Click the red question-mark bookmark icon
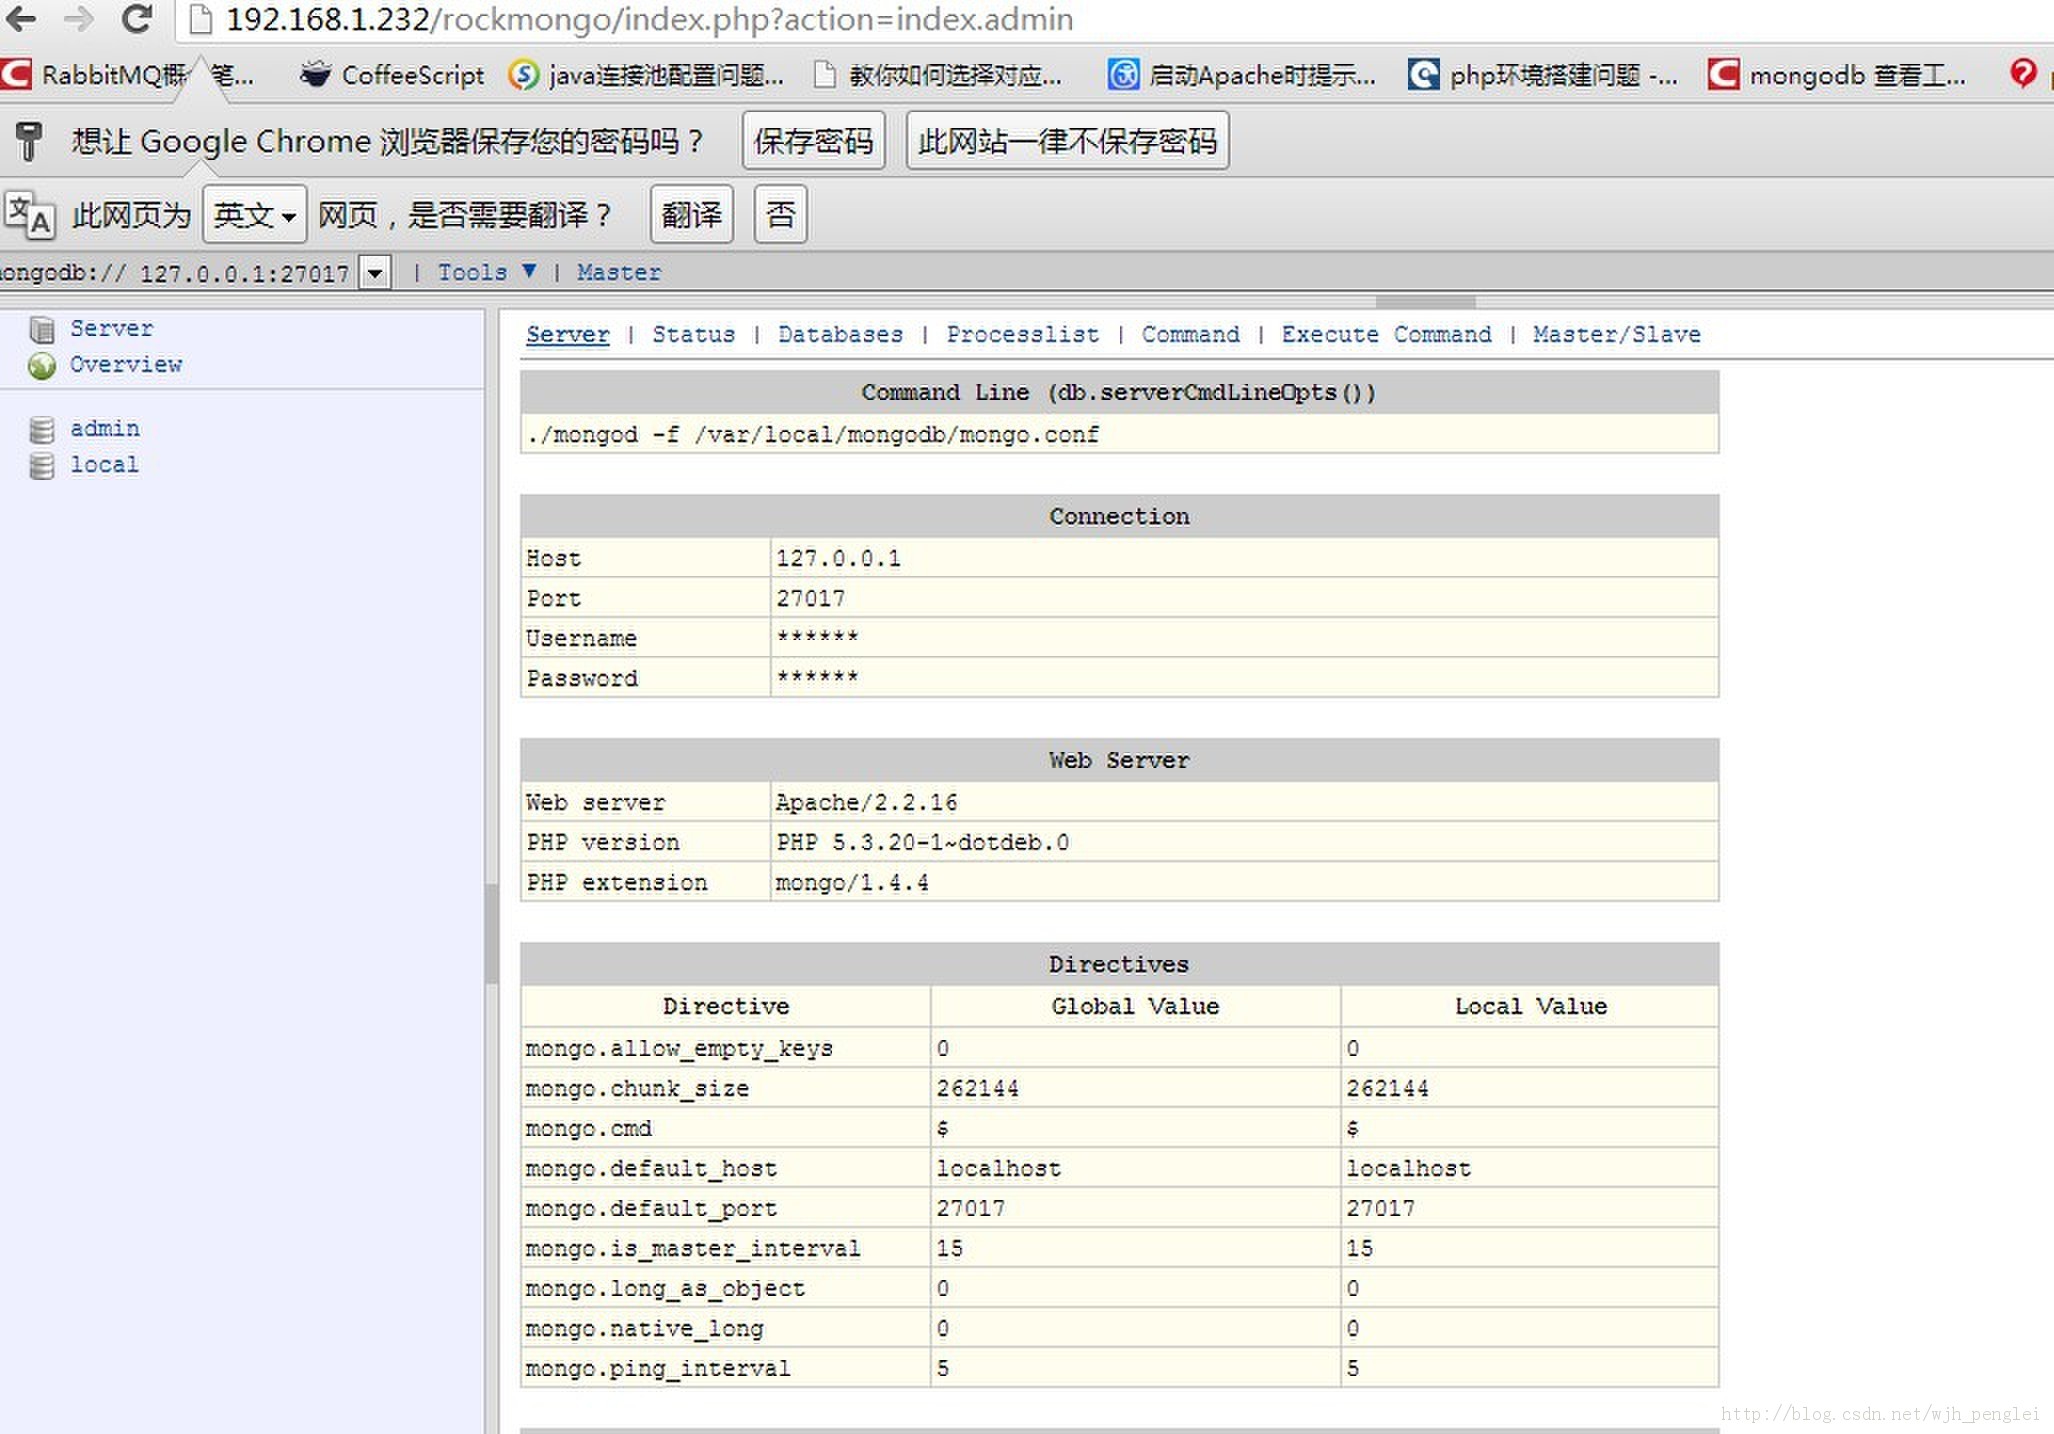The image size is (2054, 1434). click(x=2023, y=73)
